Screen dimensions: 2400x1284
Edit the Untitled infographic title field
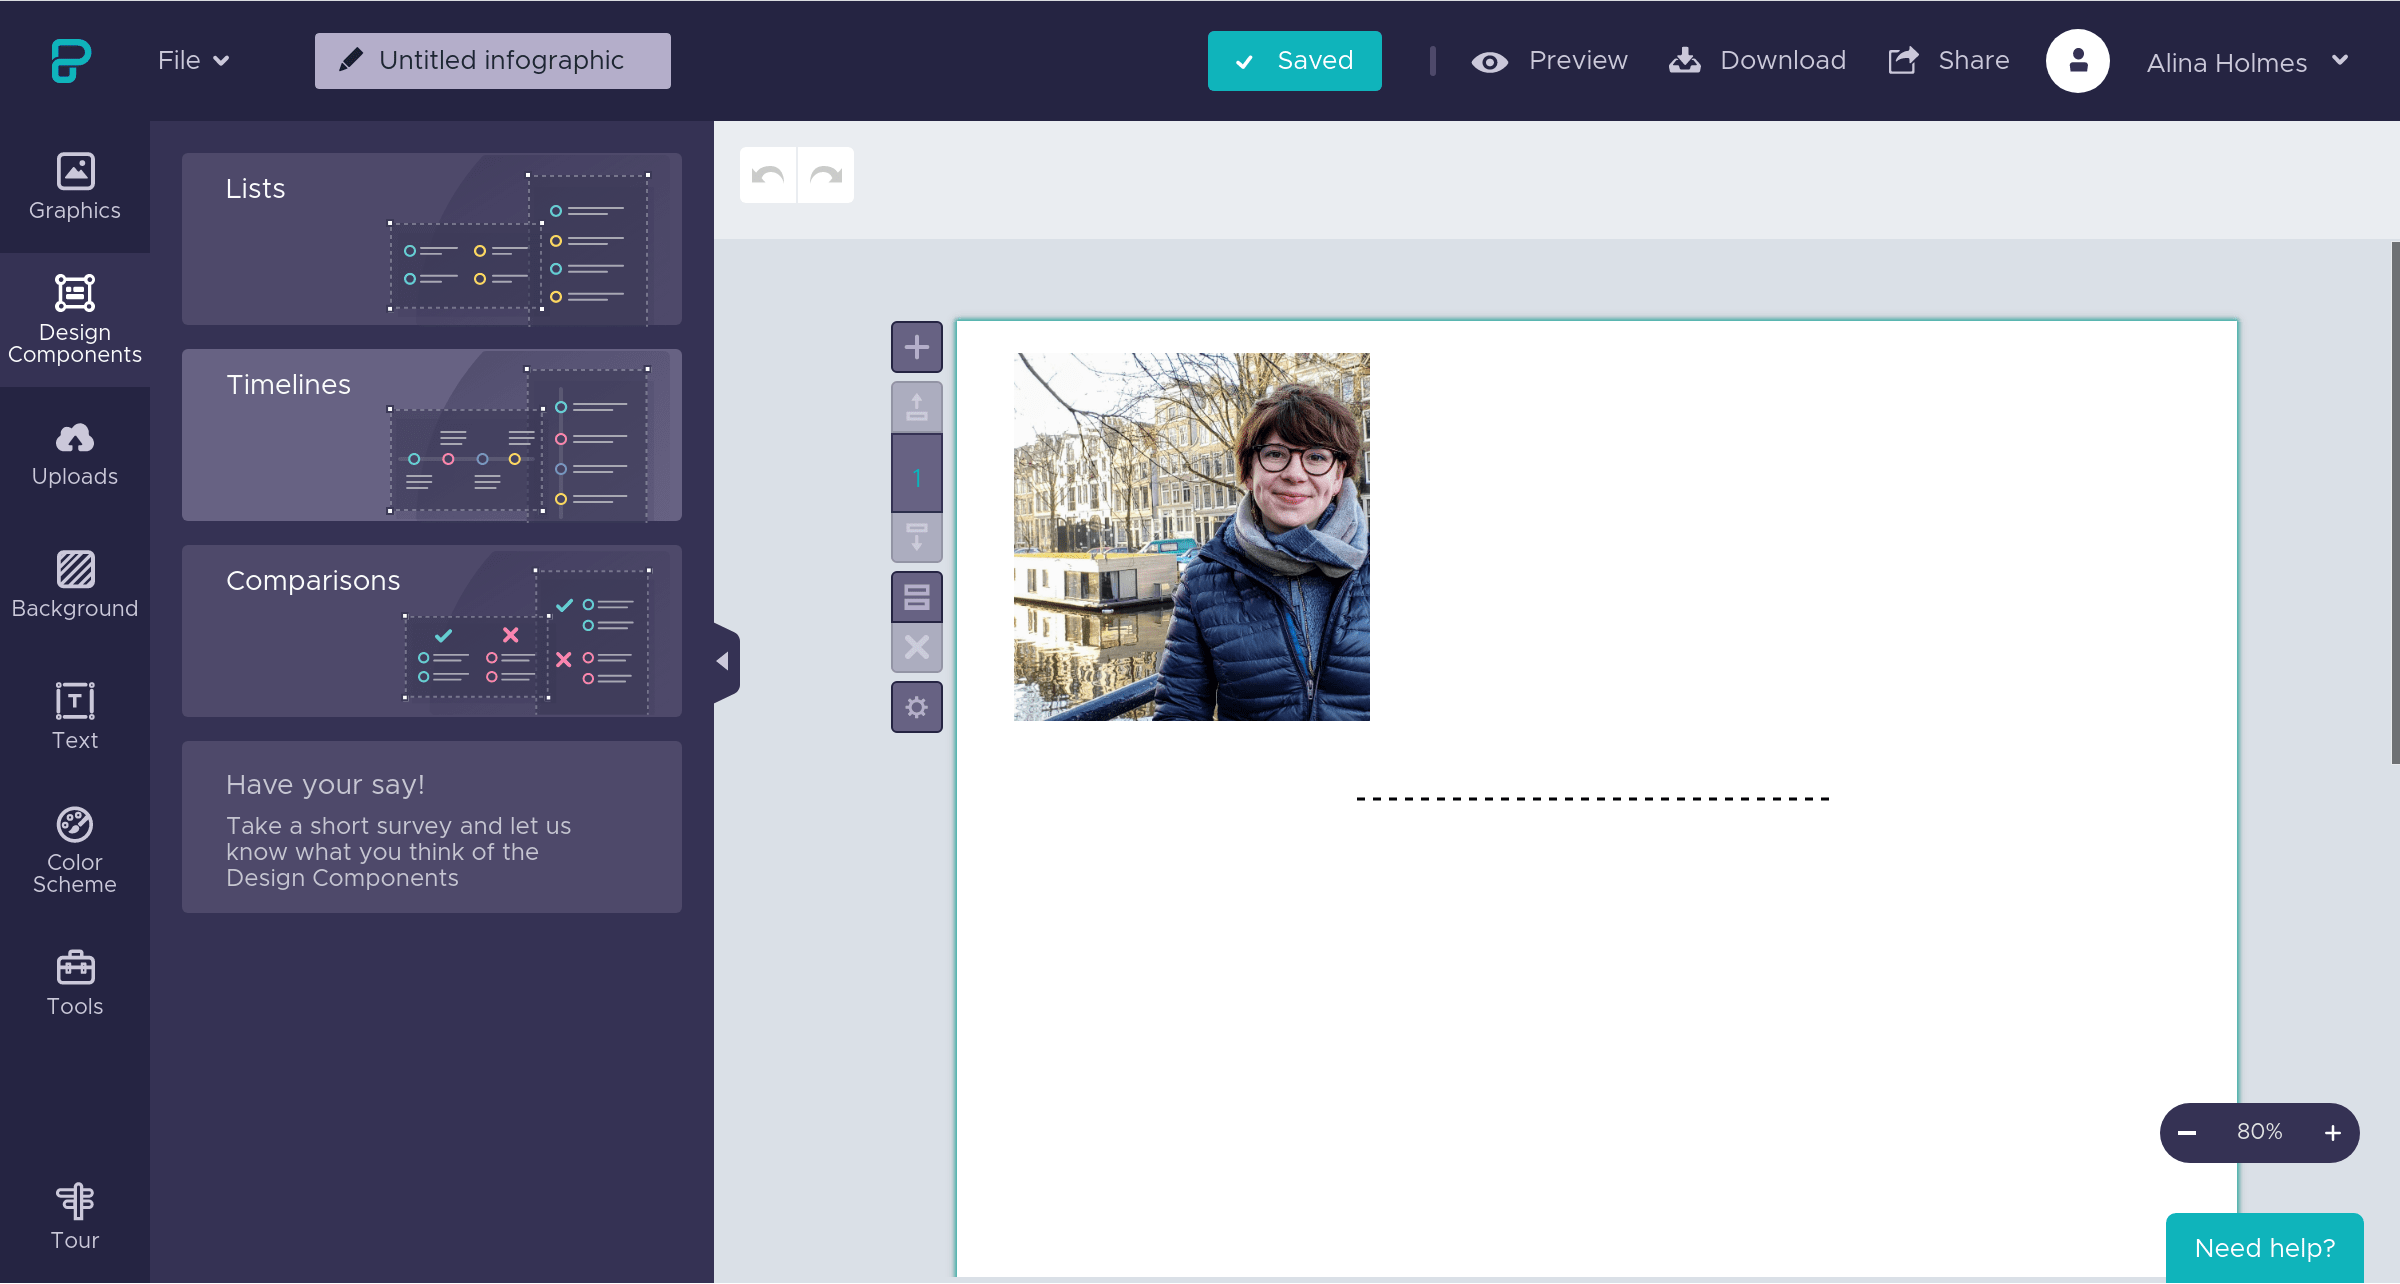[493, 61]
